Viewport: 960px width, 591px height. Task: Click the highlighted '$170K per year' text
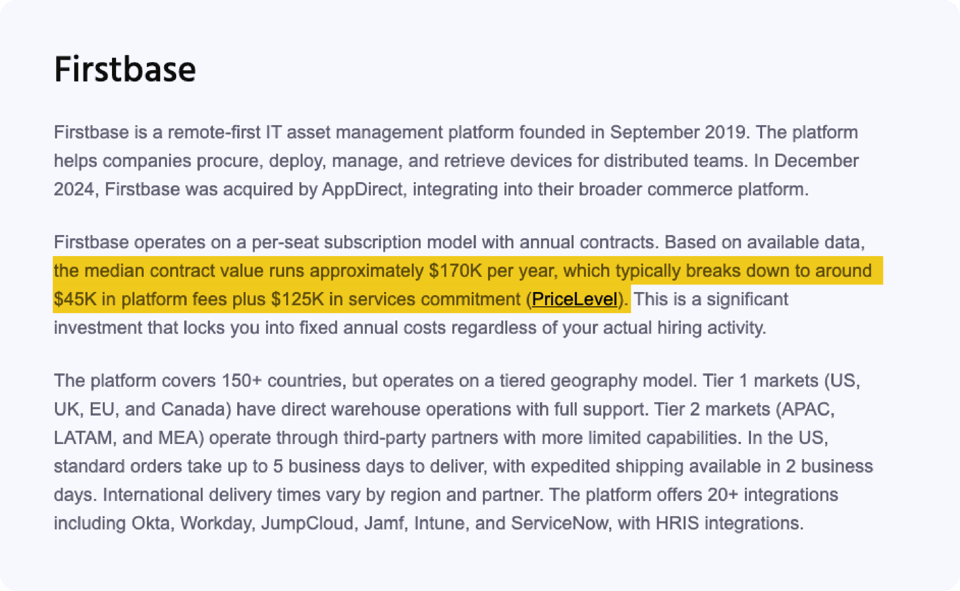click(x=493, y=271)
